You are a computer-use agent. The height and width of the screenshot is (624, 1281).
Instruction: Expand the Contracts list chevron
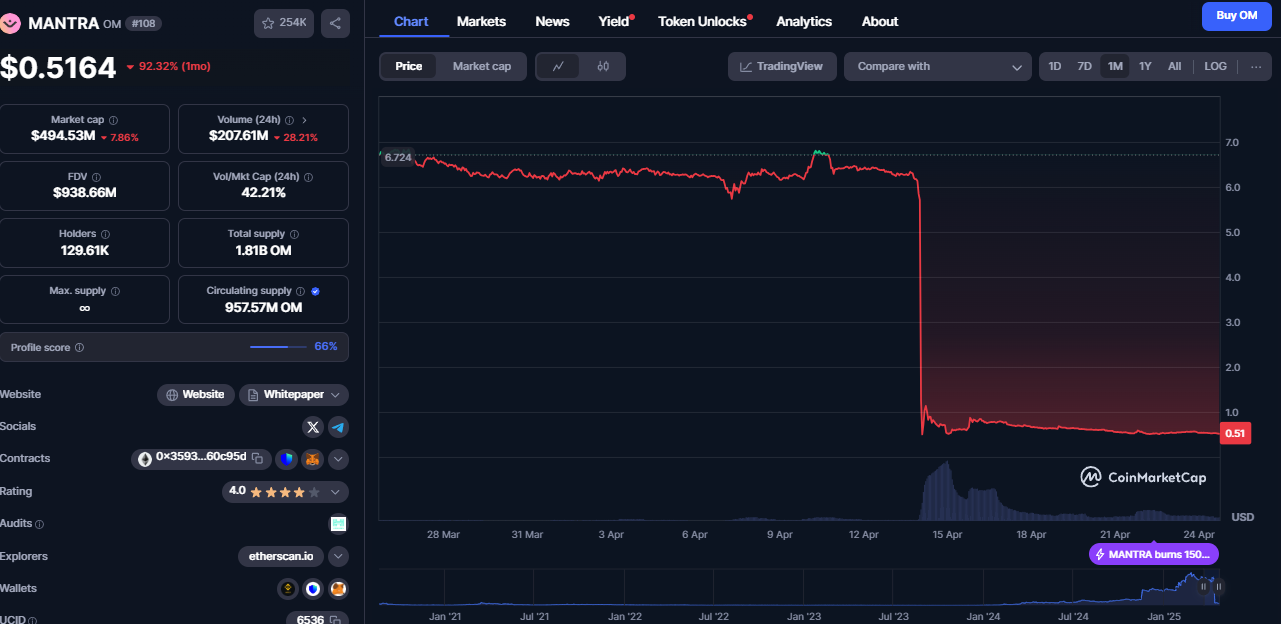338,459
